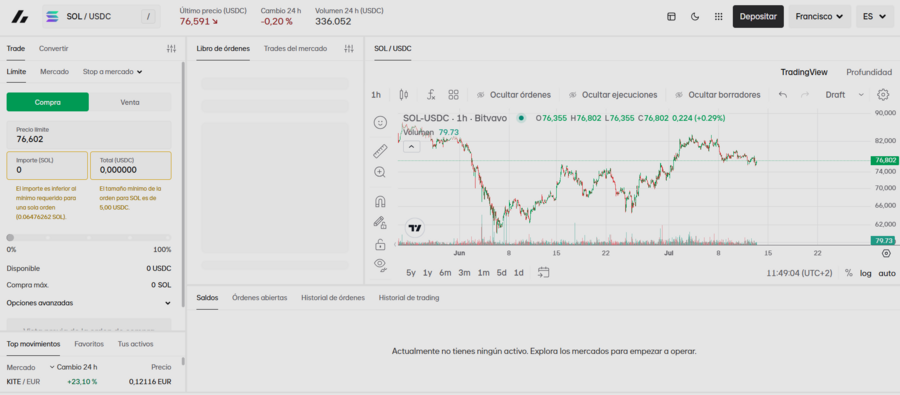Click the Bitvavo logo icon
This screenshot has height=395, width=900.
coord(20,17)
